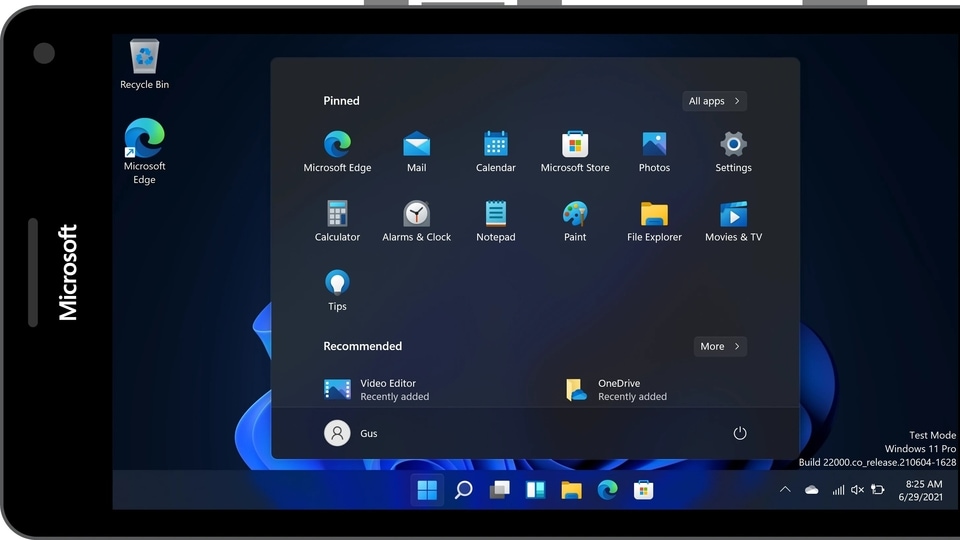The height and width of the screenshot is (540, 960).
Task: Show All apps list
Action: point(714,101)
